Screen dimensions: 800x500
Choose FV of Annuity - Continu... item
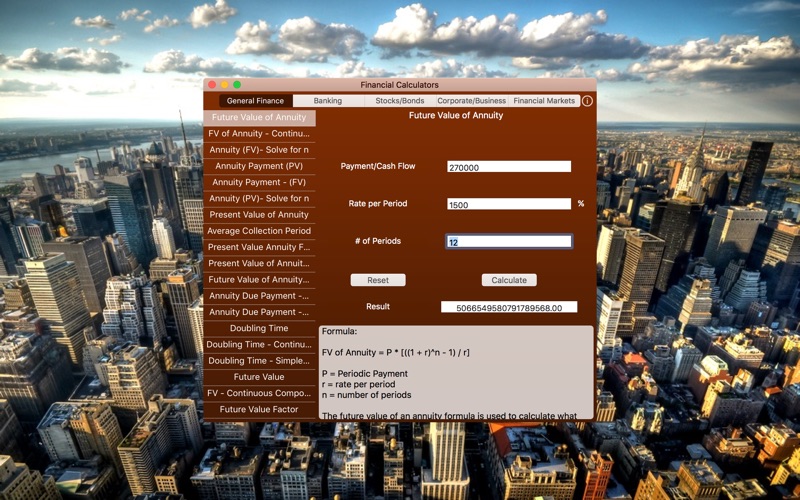259,134
